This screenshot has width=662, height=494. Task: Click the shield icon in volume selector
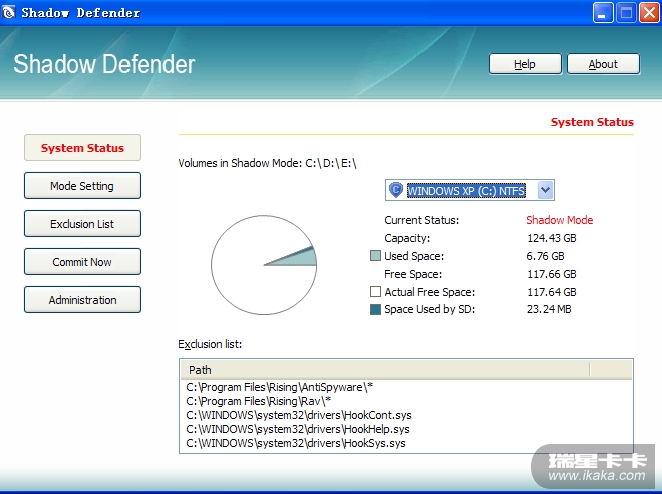coord(396,190)
